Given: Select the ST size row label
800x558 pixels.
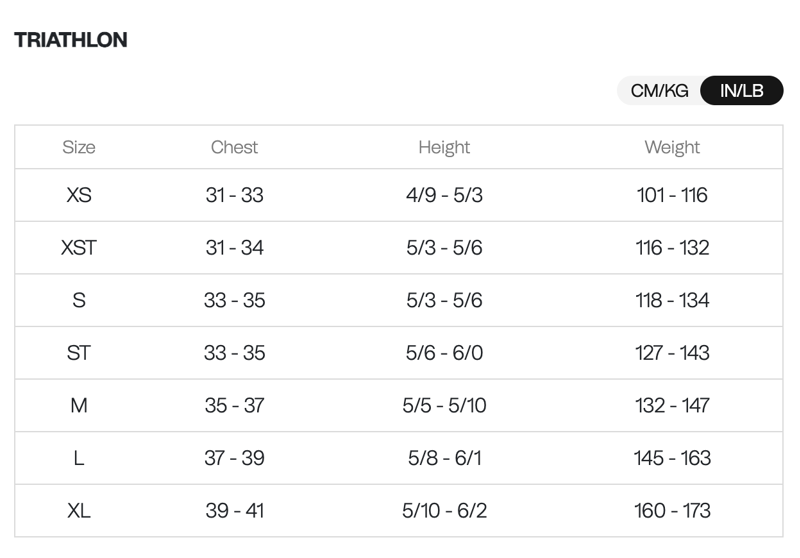Looking at the screenshot, I should coord(79,352).
